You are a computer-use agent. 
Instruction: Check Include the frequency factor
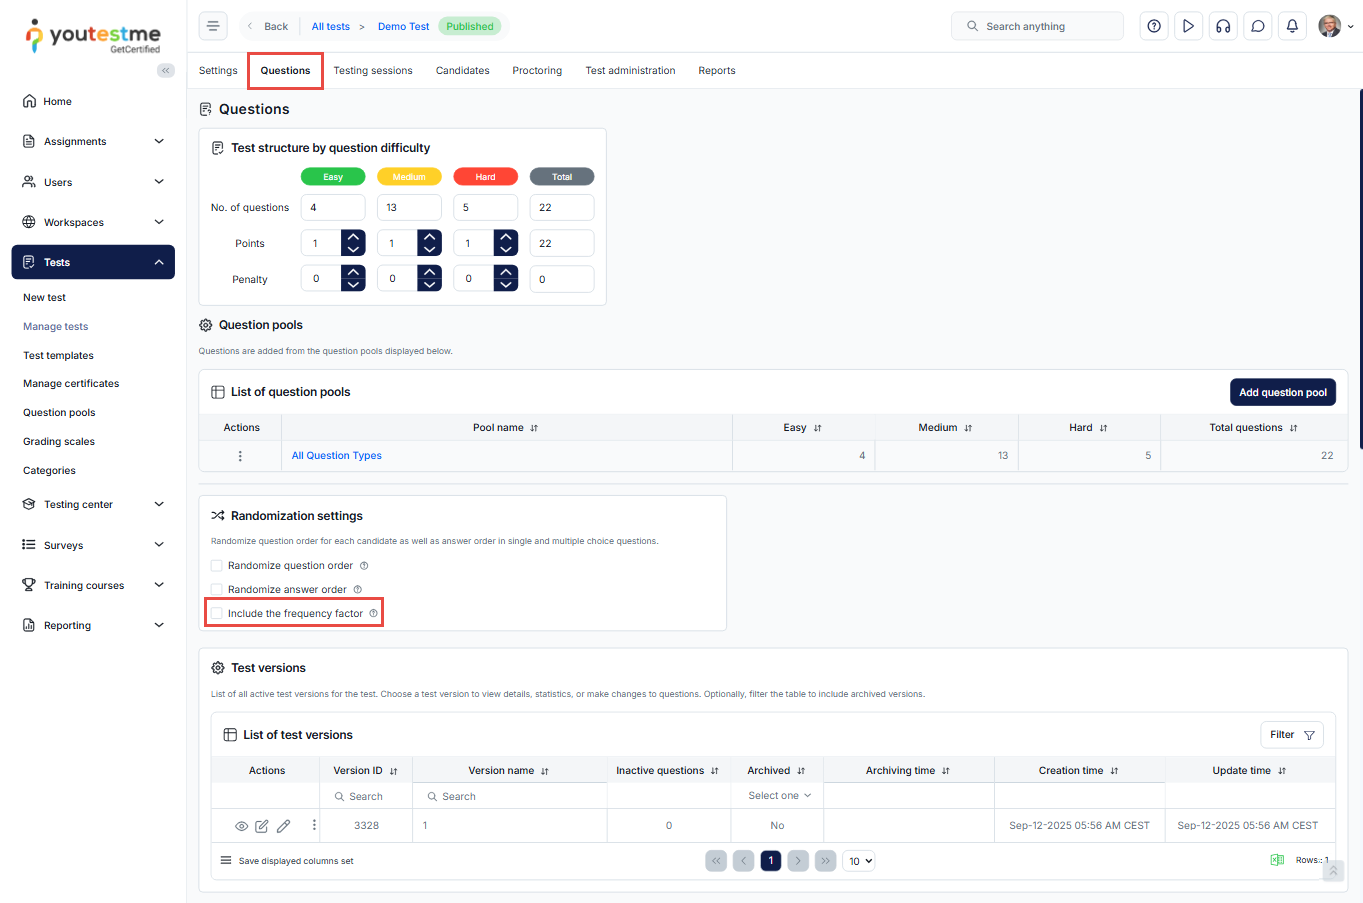point(217,614)
